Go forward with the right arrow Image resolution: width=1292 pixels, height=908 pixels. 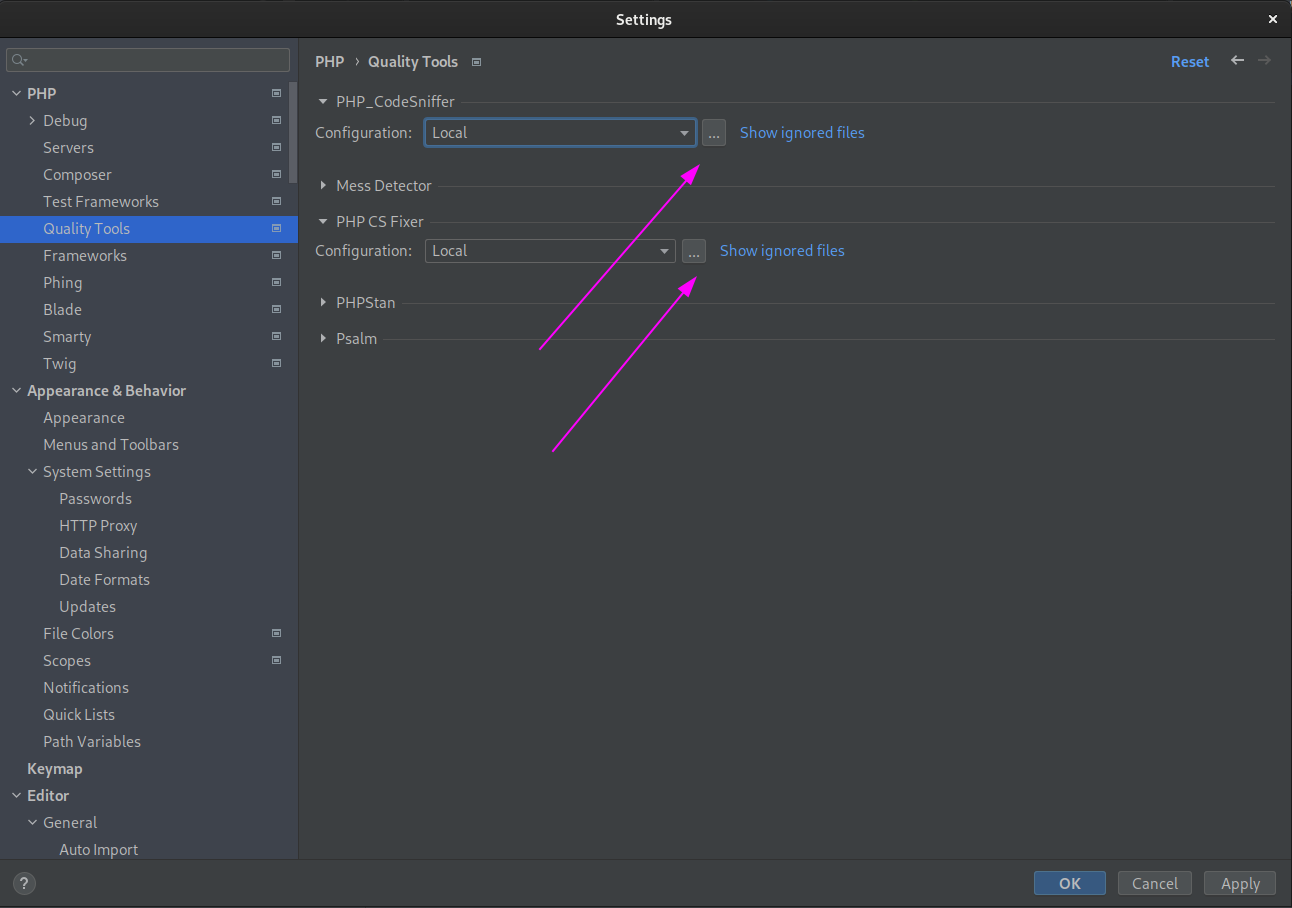(x=1264, y=61)
